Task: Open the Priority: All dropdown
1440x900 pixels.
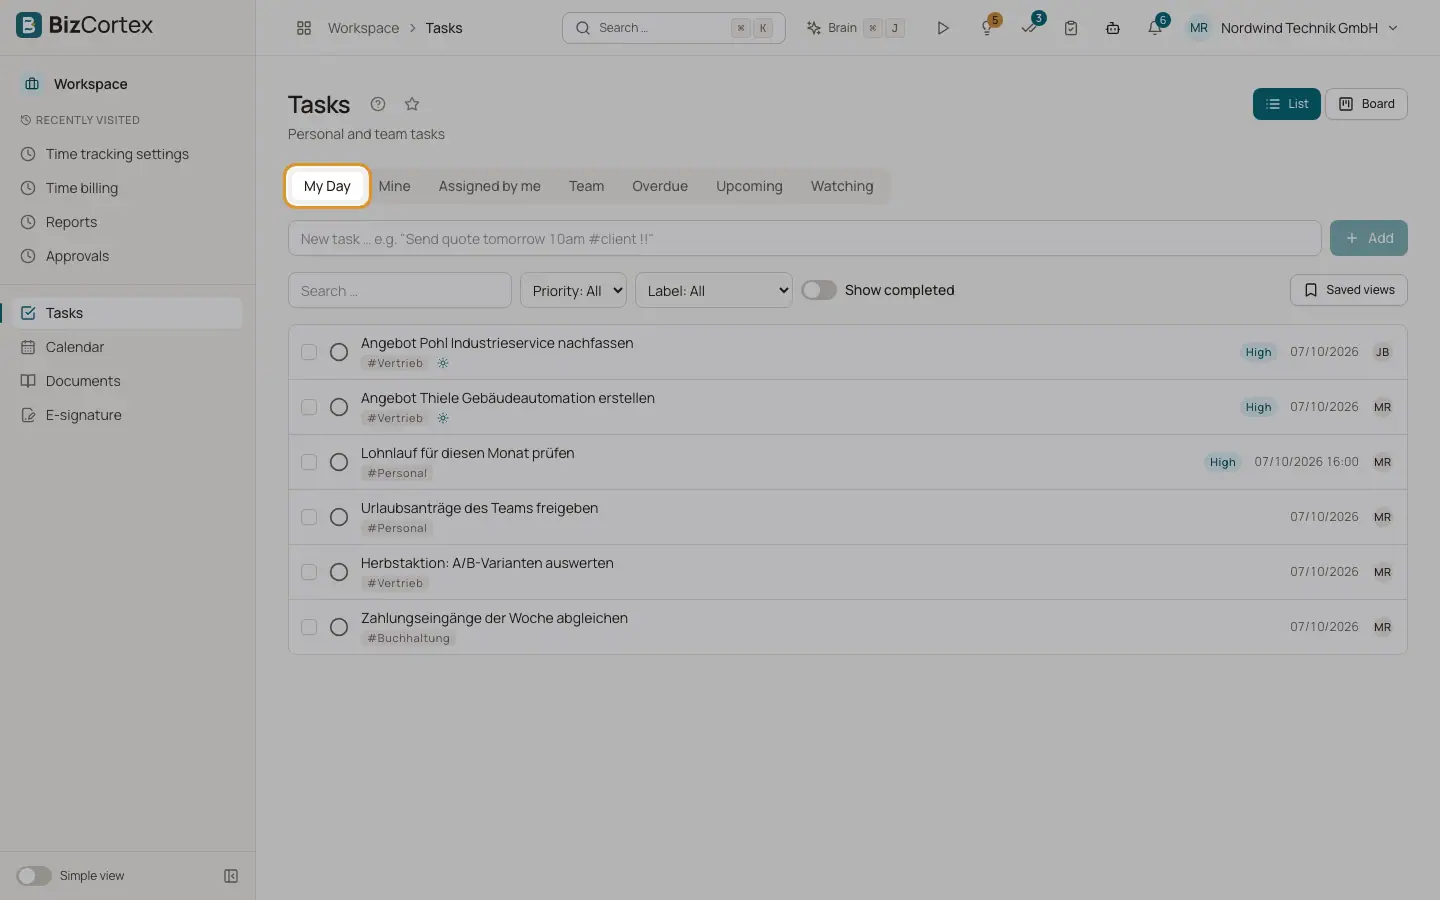Action: [x=573, y=290]
